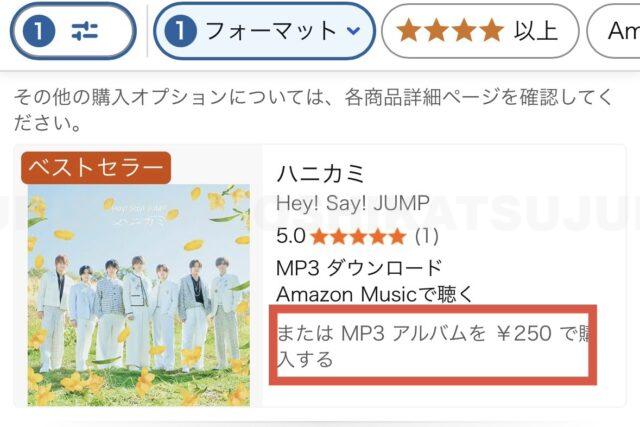Toggle the four stars 以上 filter chip
Viewport: 640px width, 427px height.
click(x=480, y=31)
